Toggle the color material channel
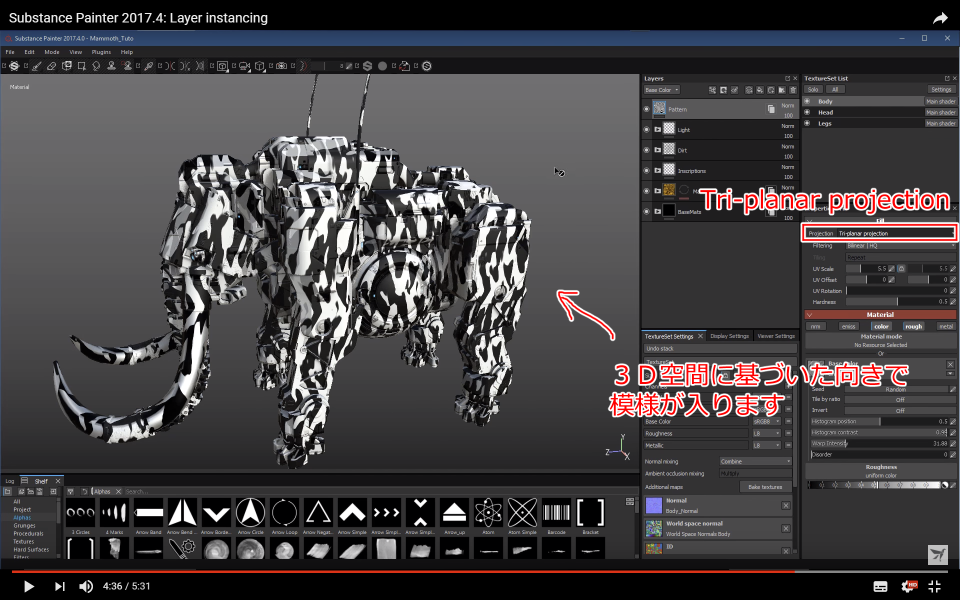Viewport: 960px width, 600px height. pos(881,326)
